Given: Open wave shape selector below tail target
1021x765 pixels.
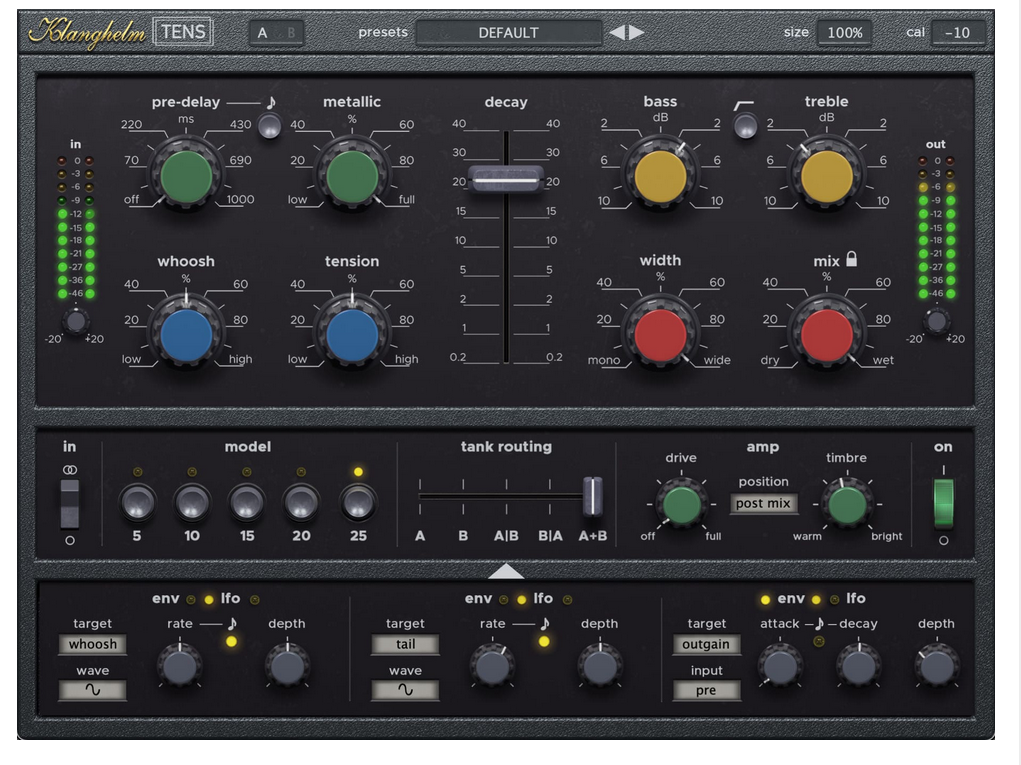Looking at the screenshot, I should coord(405,690).
